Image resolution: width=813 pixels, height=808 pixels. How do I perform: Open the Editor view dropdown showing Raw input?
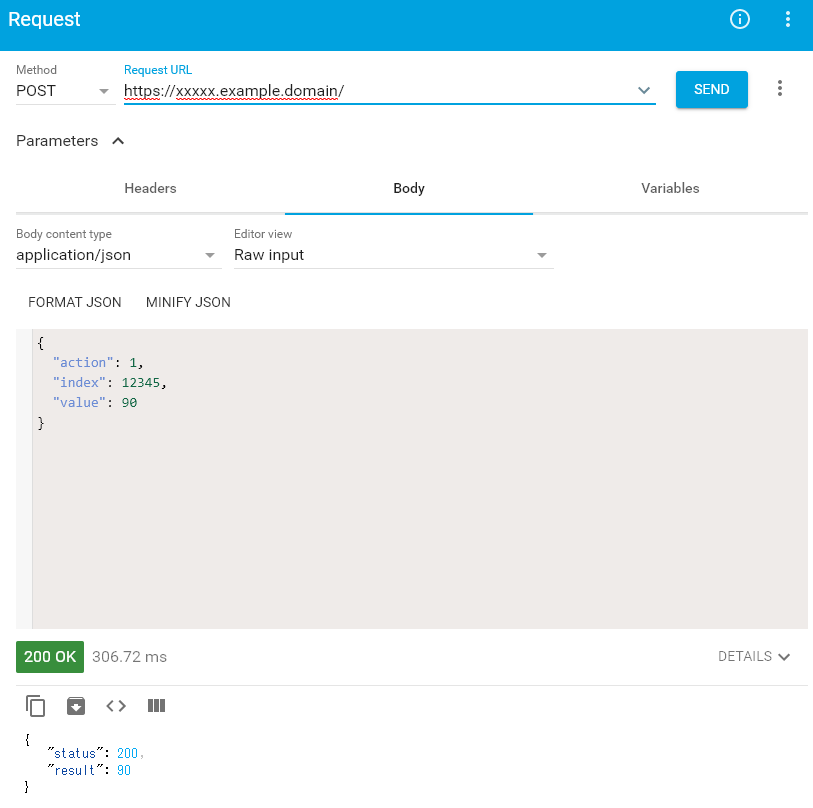pyautogui.click(x=393, y=255)
